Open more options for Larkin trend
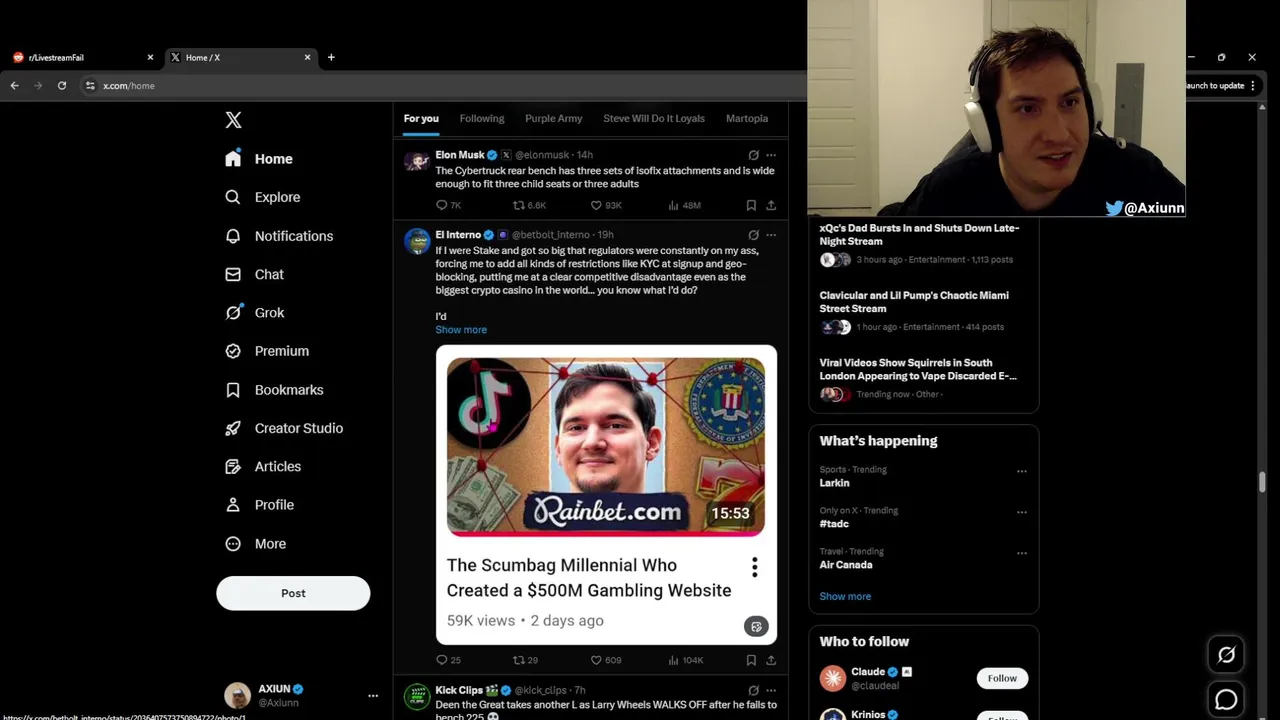The width and height of the screenshot is (1280, 720). (1021, 471)
